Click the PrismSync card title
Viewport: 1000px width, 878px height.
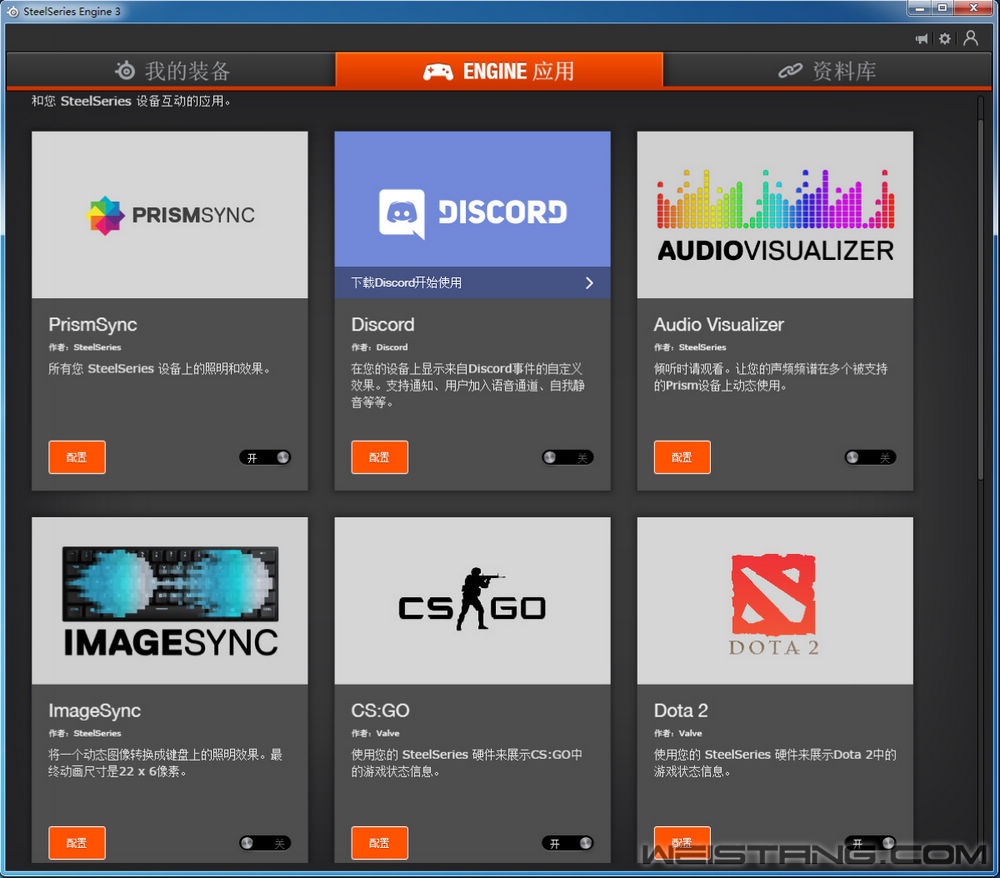point(93,325)
